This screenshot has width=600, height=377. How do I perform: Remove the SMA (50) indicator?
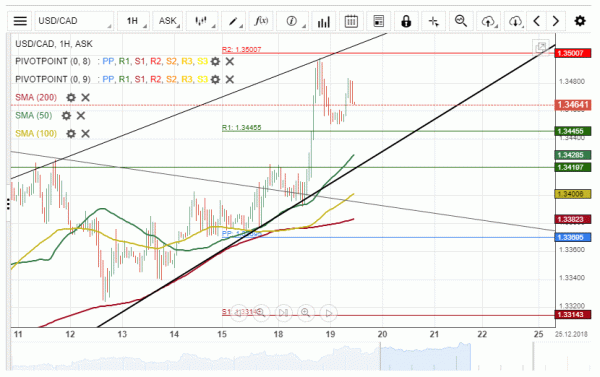click(x=81, y=116)
